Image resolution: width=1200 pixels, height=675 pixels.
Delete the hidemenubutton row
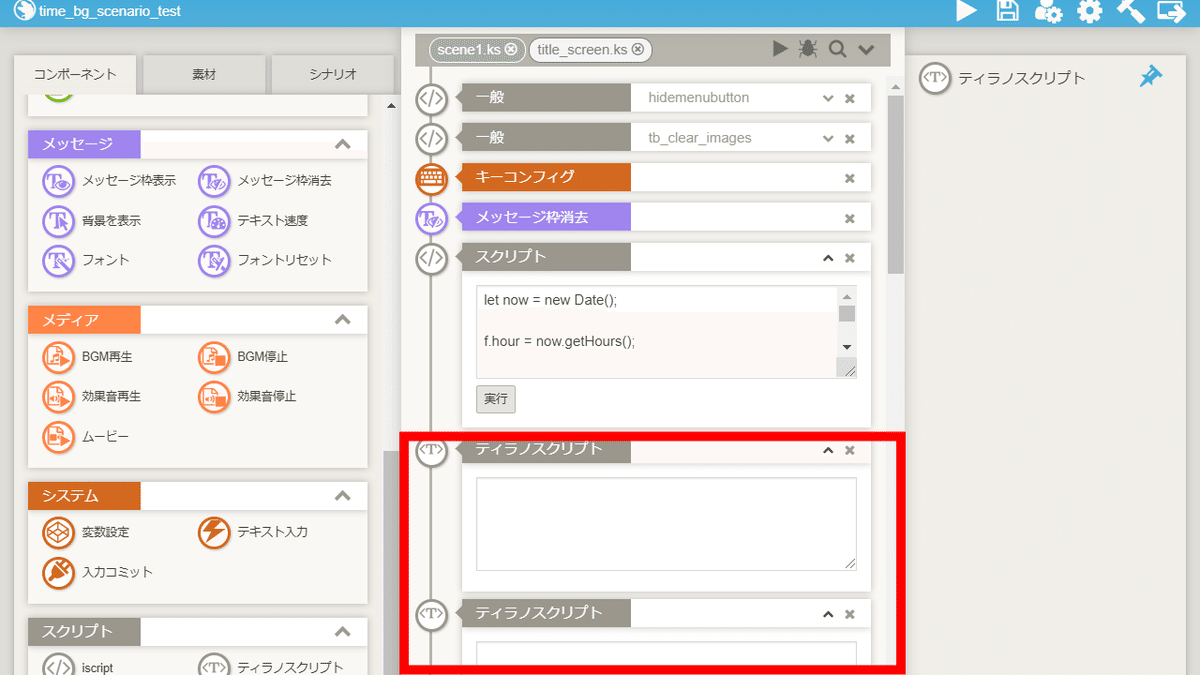point(850,98)
